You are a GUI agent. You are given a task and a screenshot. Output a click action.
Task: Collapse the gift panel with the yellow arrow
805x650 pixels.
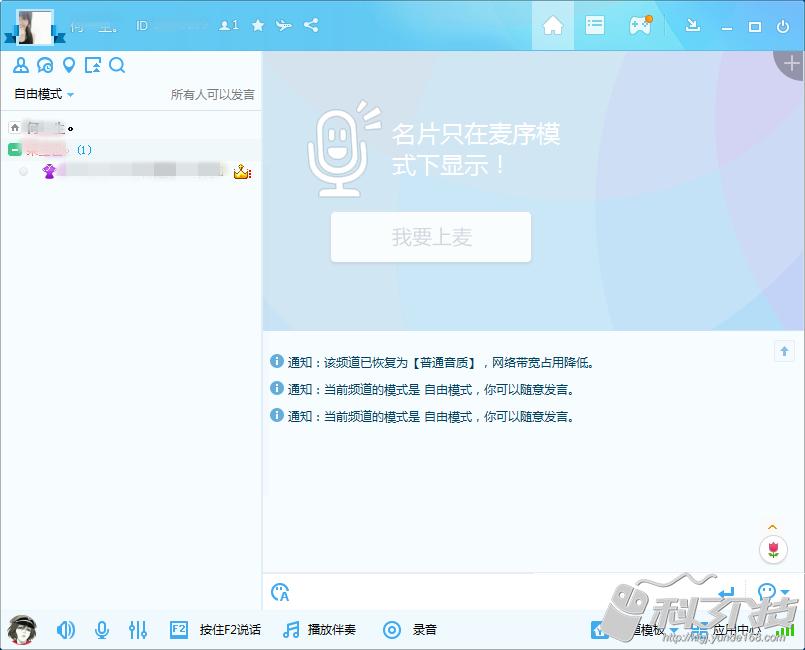coord(771,525)
